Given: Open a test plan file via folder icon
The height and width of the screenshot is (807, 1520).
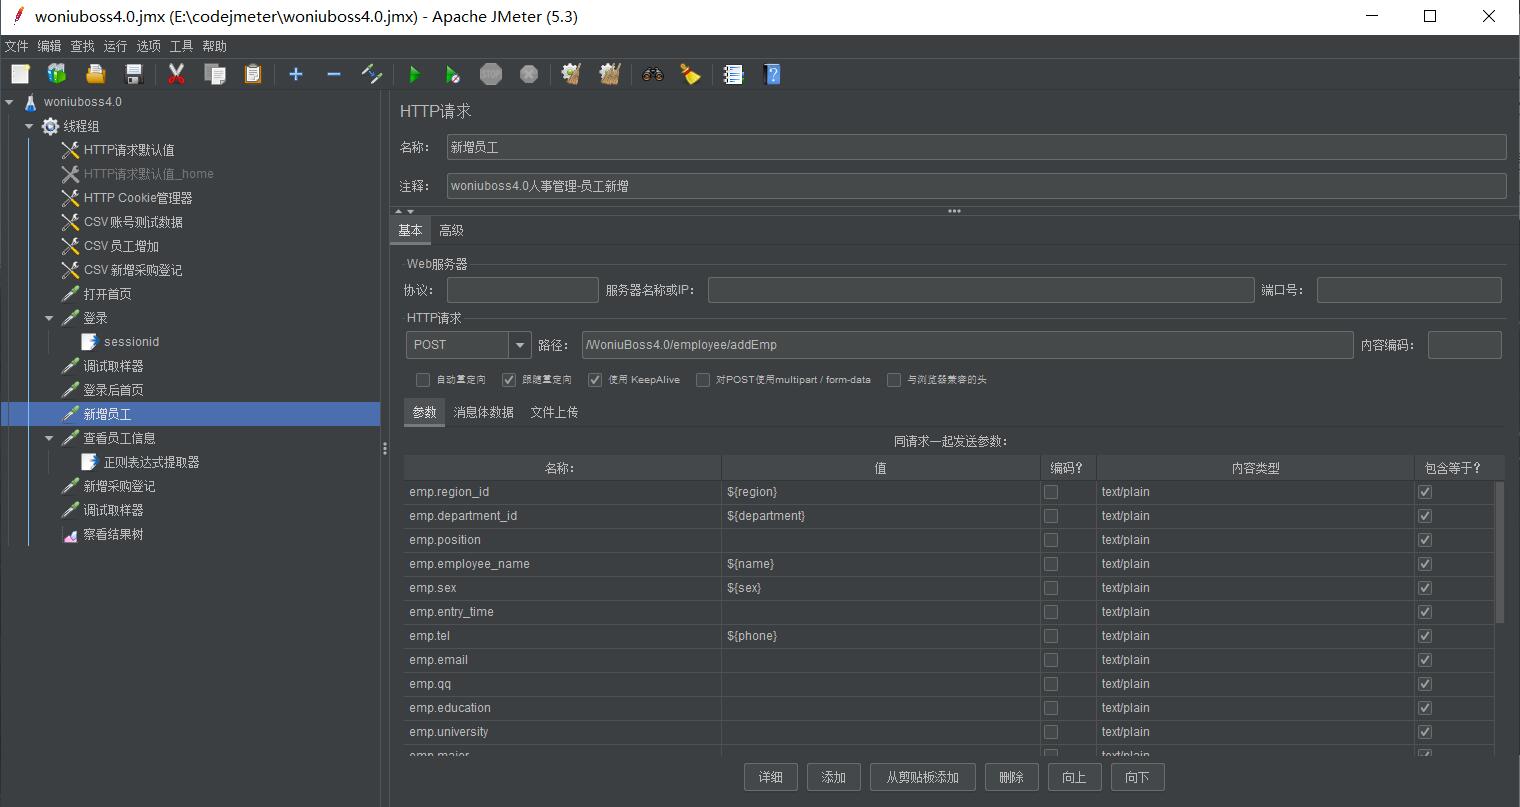Looking at the screenshot, I should 96,74.
